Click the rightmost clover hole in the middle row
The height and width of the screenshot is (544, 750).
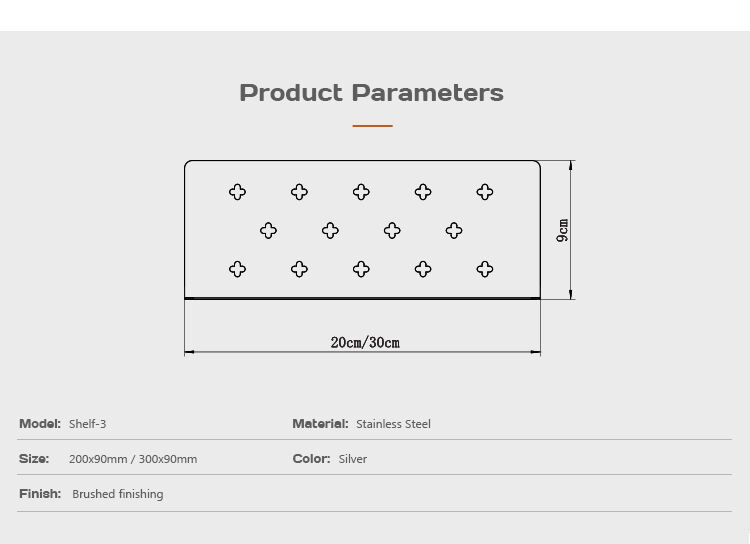click(x=454, y=231)
